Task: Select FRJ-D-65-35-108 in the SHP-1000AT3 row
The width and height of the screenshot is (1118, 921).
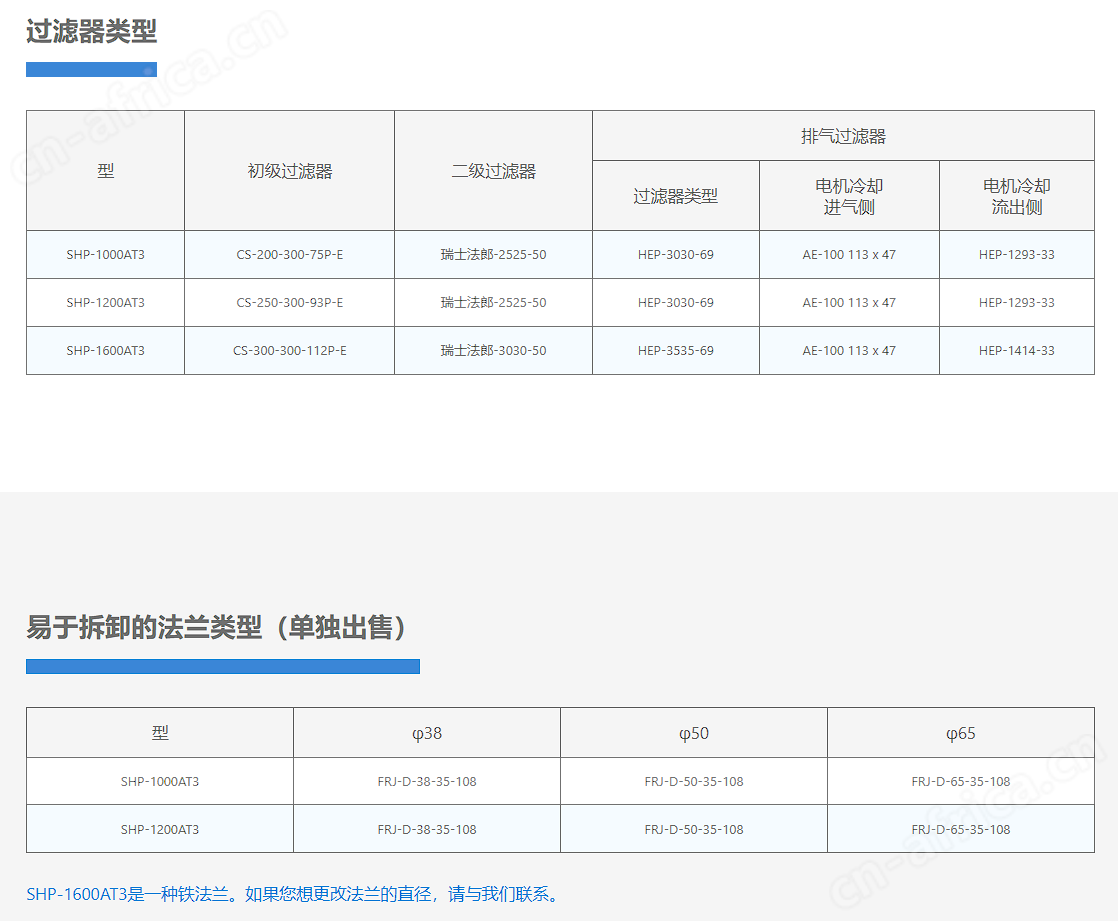Action: [x=960, y=781]
